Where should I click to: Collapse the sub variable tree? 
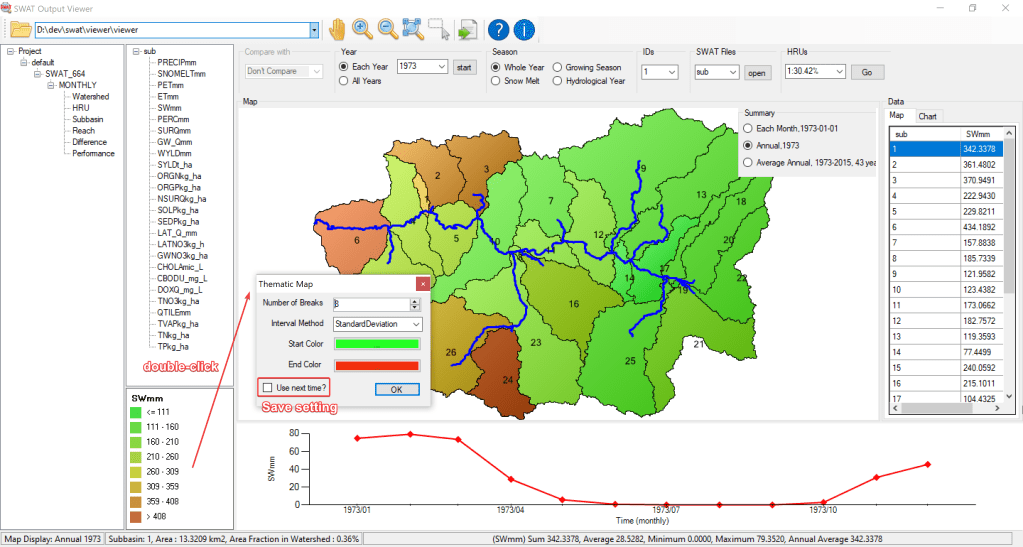136,51
